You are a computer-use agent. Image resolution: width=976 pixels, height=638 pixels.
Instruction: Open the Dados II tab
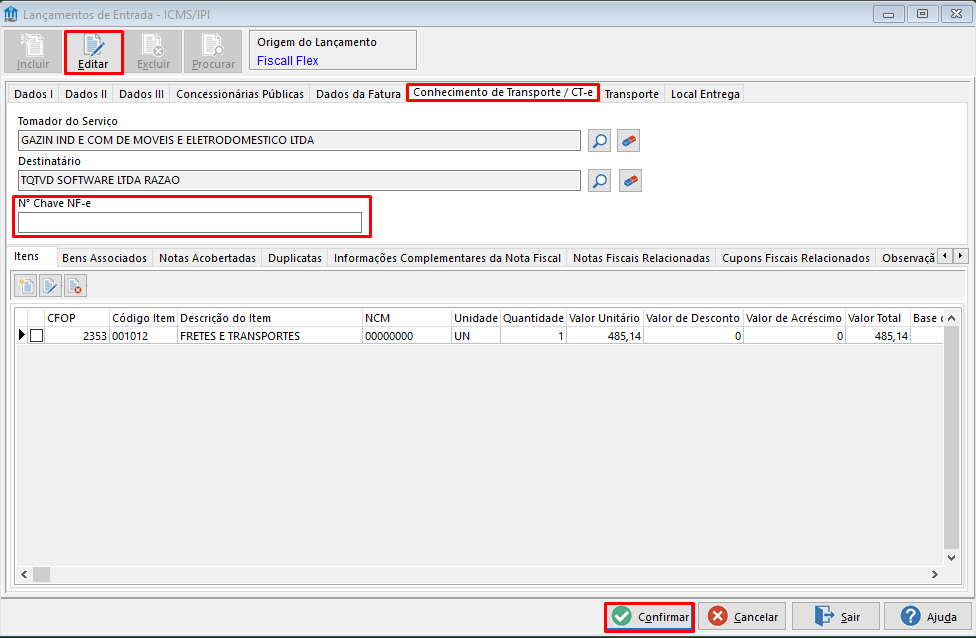pyautogui.click(x=86, y=94)
